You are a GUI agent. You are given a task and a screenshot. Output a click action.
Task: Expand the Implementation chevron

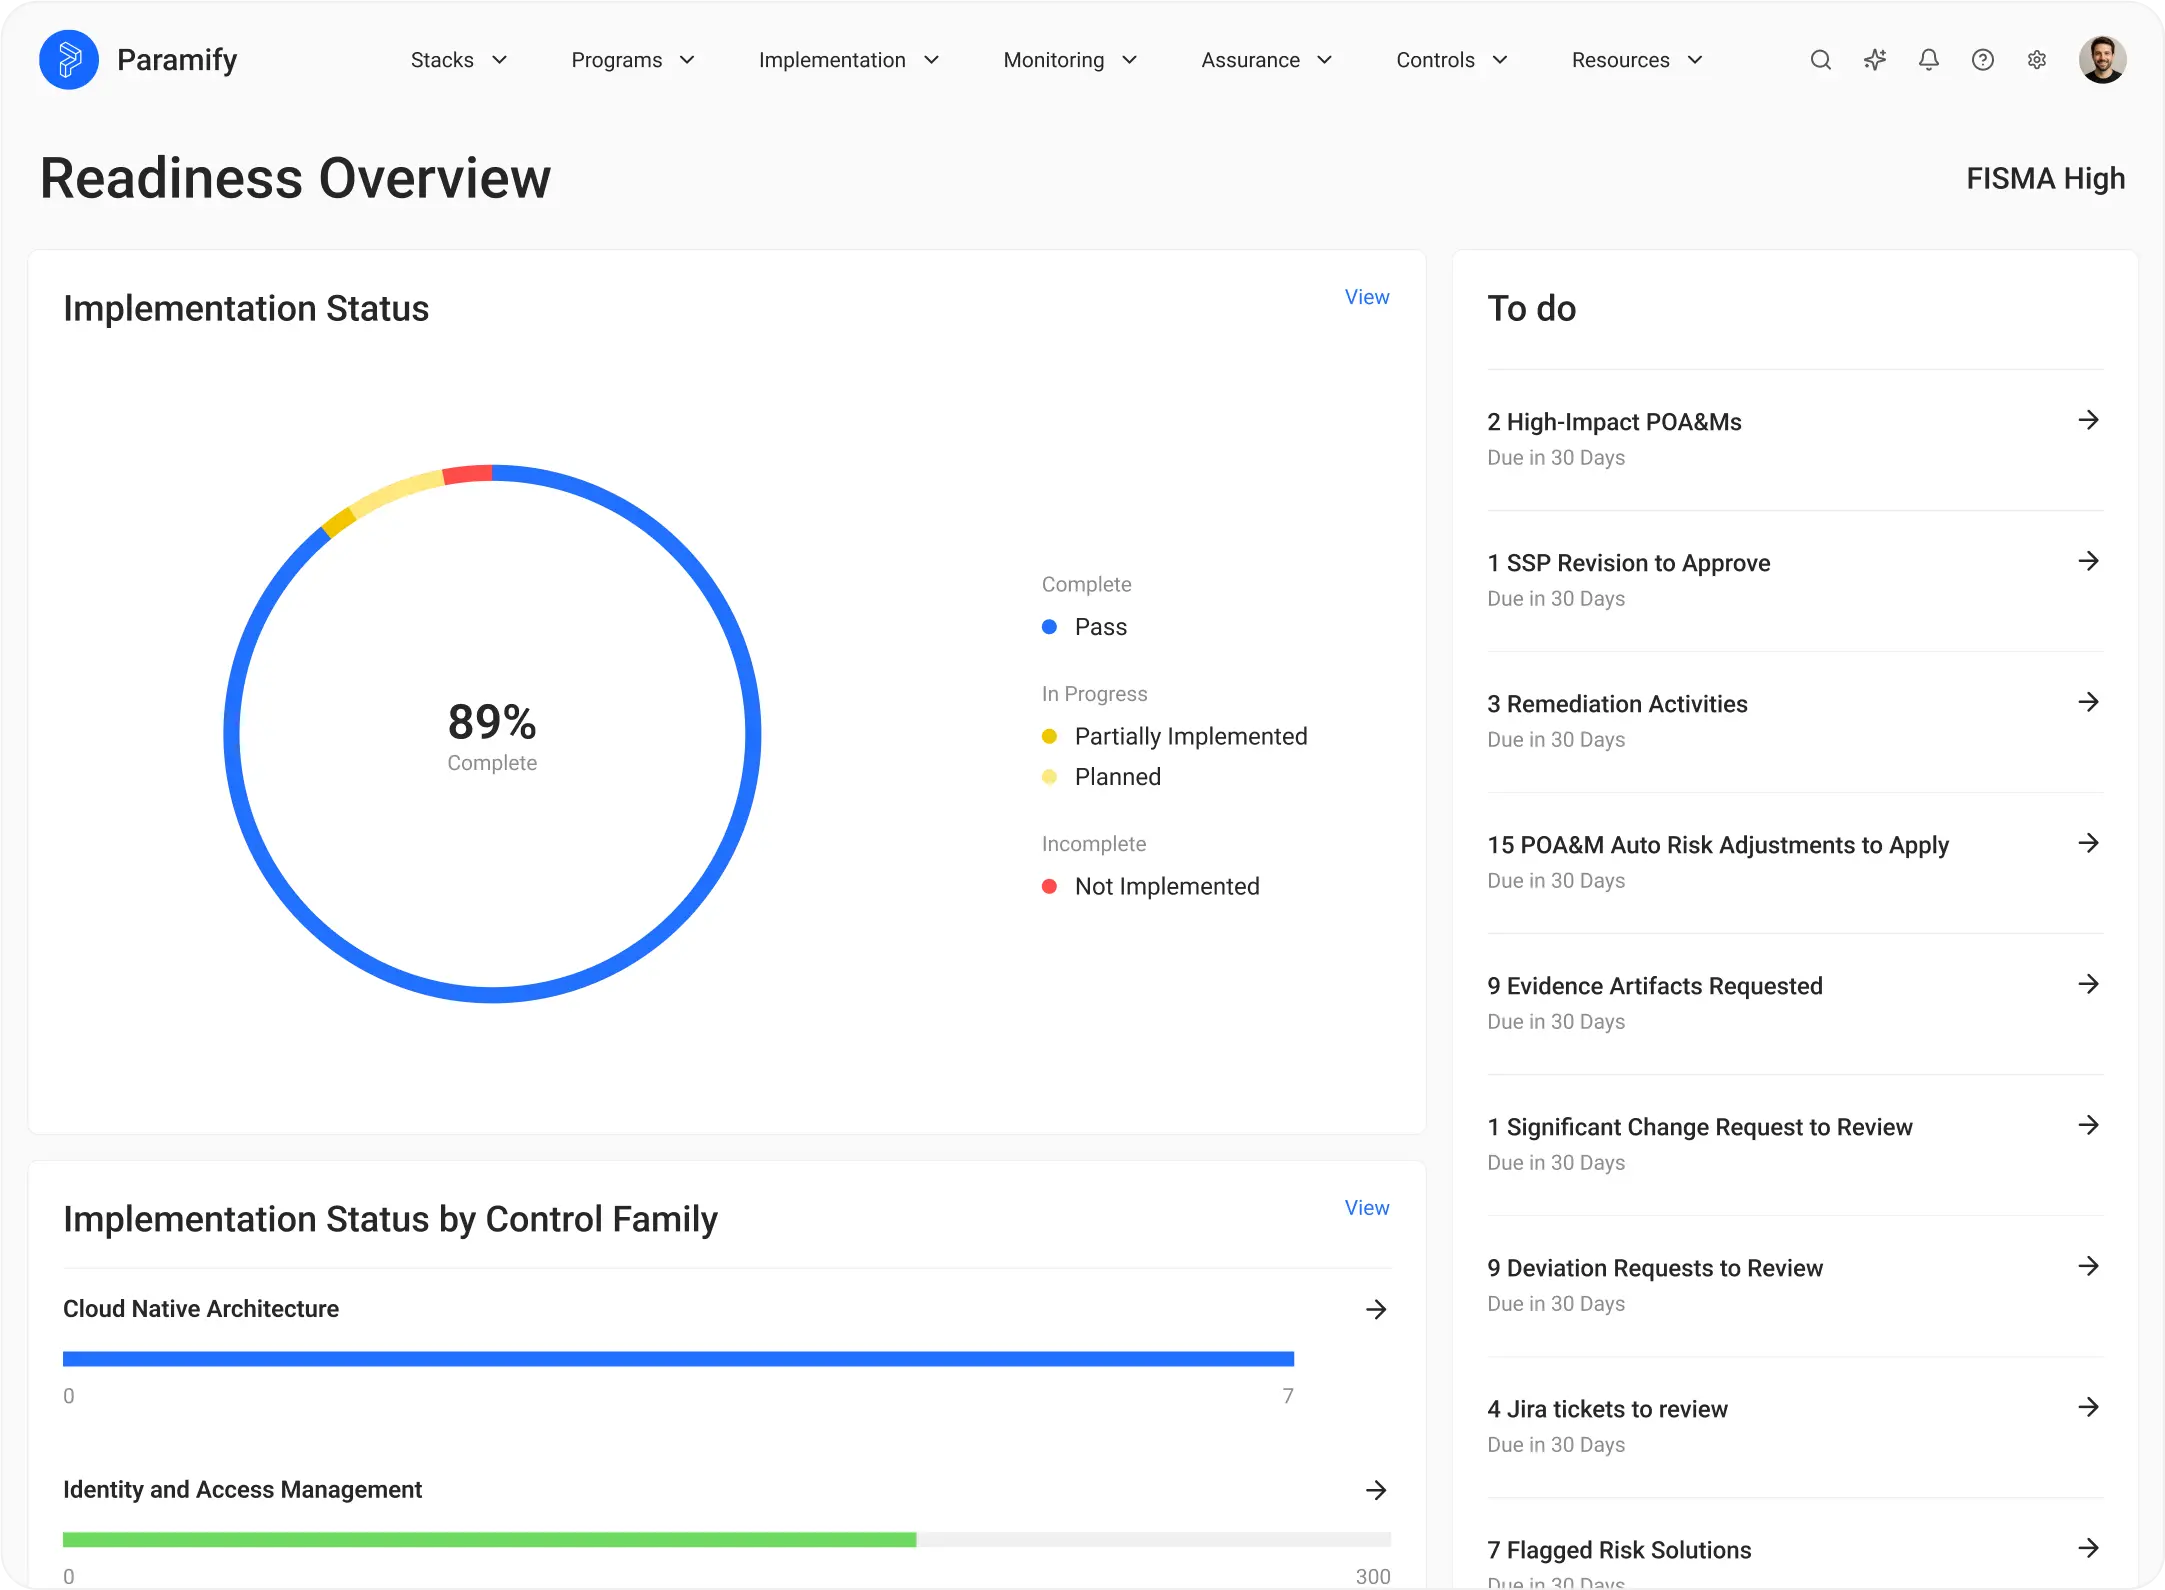[931, 60]
